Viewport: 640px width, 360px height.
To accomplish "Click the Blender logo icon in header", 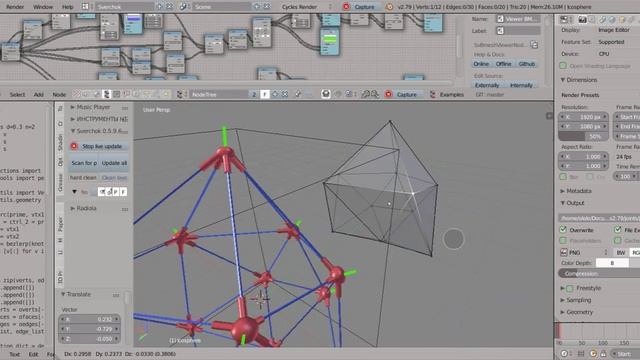I will pos(389,7).
